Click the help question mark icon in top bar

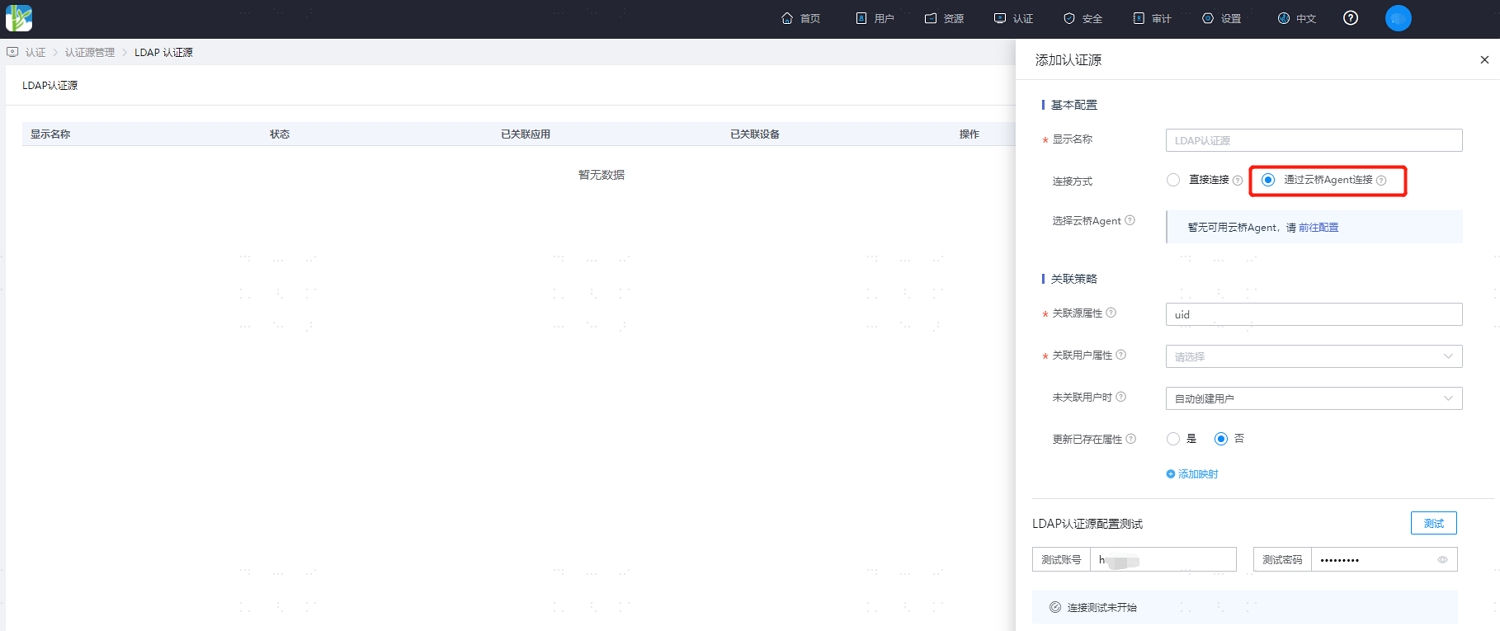click(1351, 18)
